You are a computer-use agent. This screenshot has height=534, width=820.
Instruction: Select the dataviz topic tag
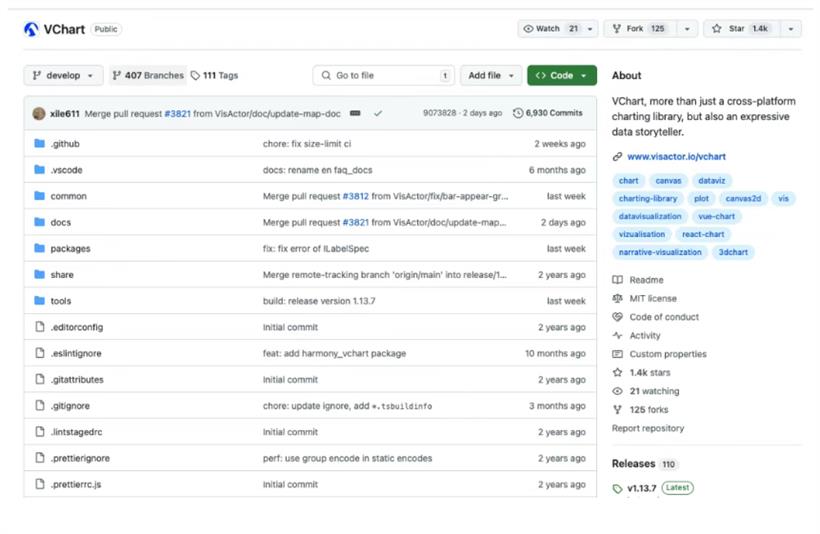(712, 180)
